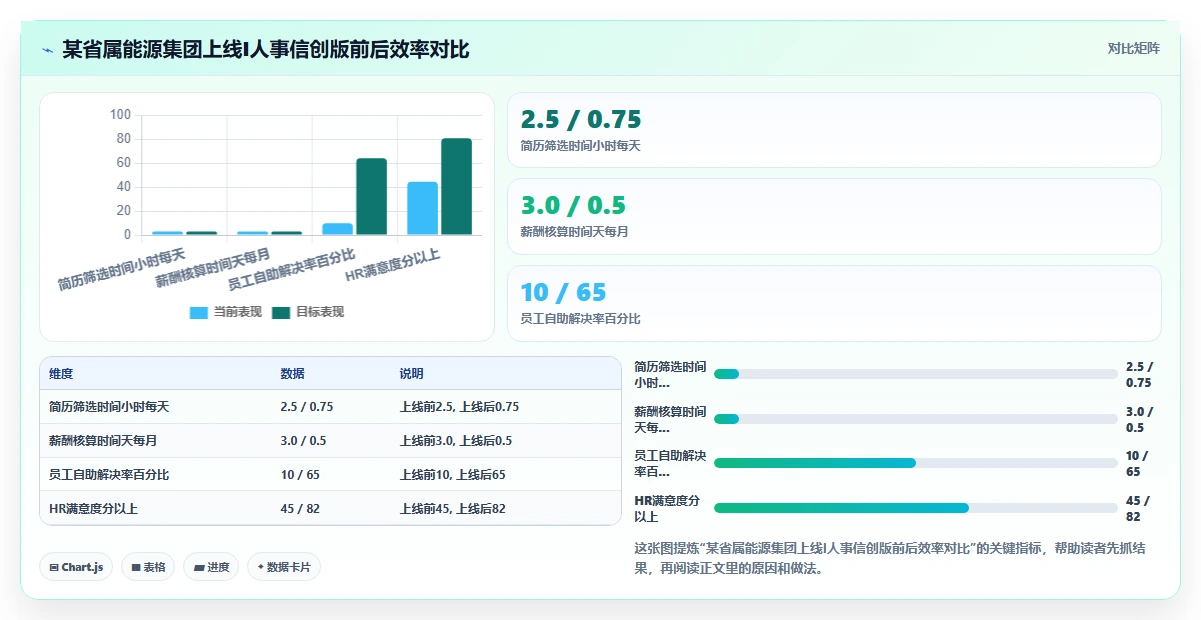Toggle 当前表现 legend swatch

click(199, 312)
